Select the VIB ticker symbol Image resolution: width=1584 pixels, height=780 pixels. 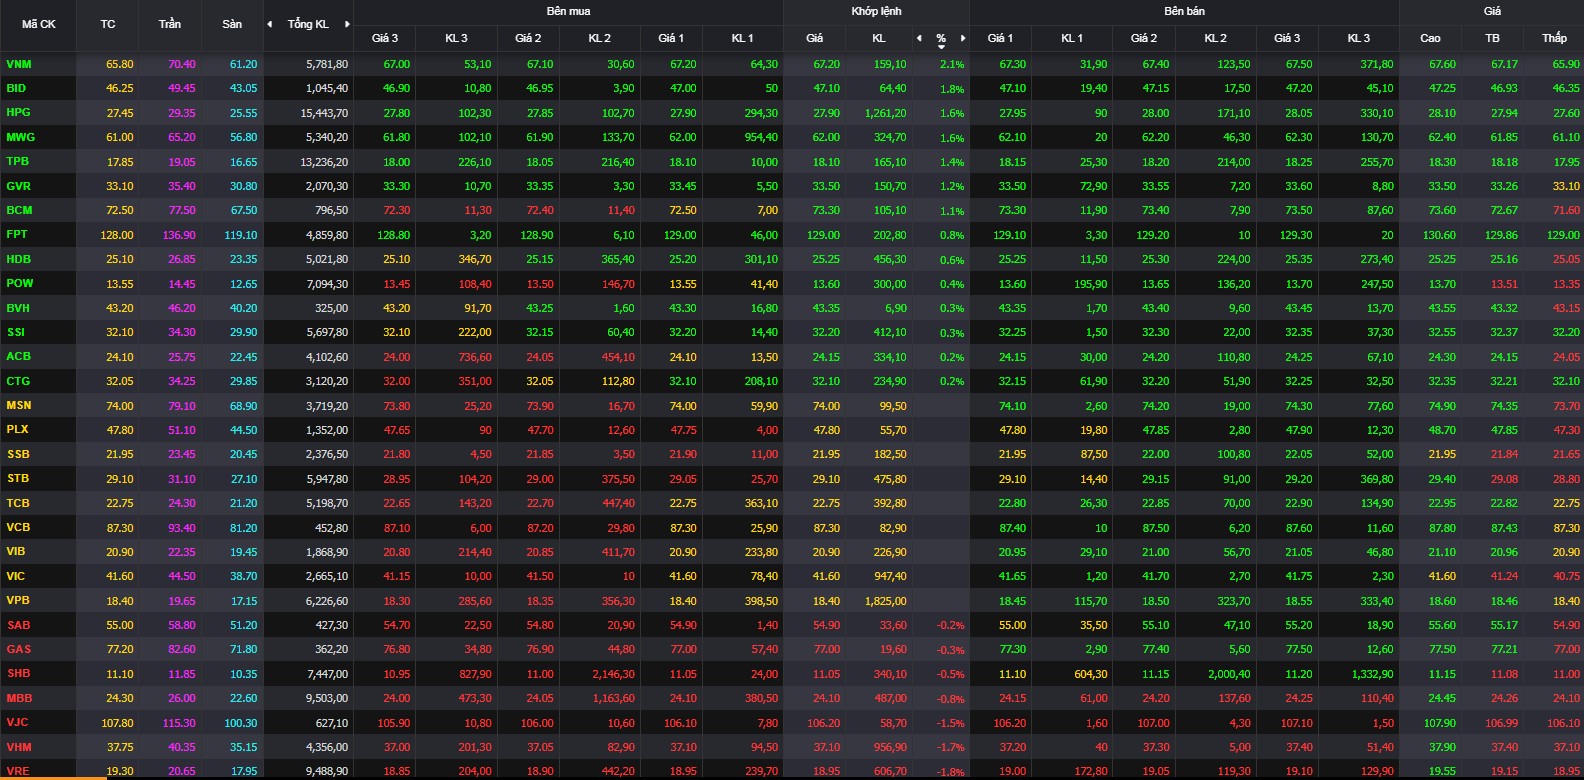pyautogui.click(x=16, y=551)
